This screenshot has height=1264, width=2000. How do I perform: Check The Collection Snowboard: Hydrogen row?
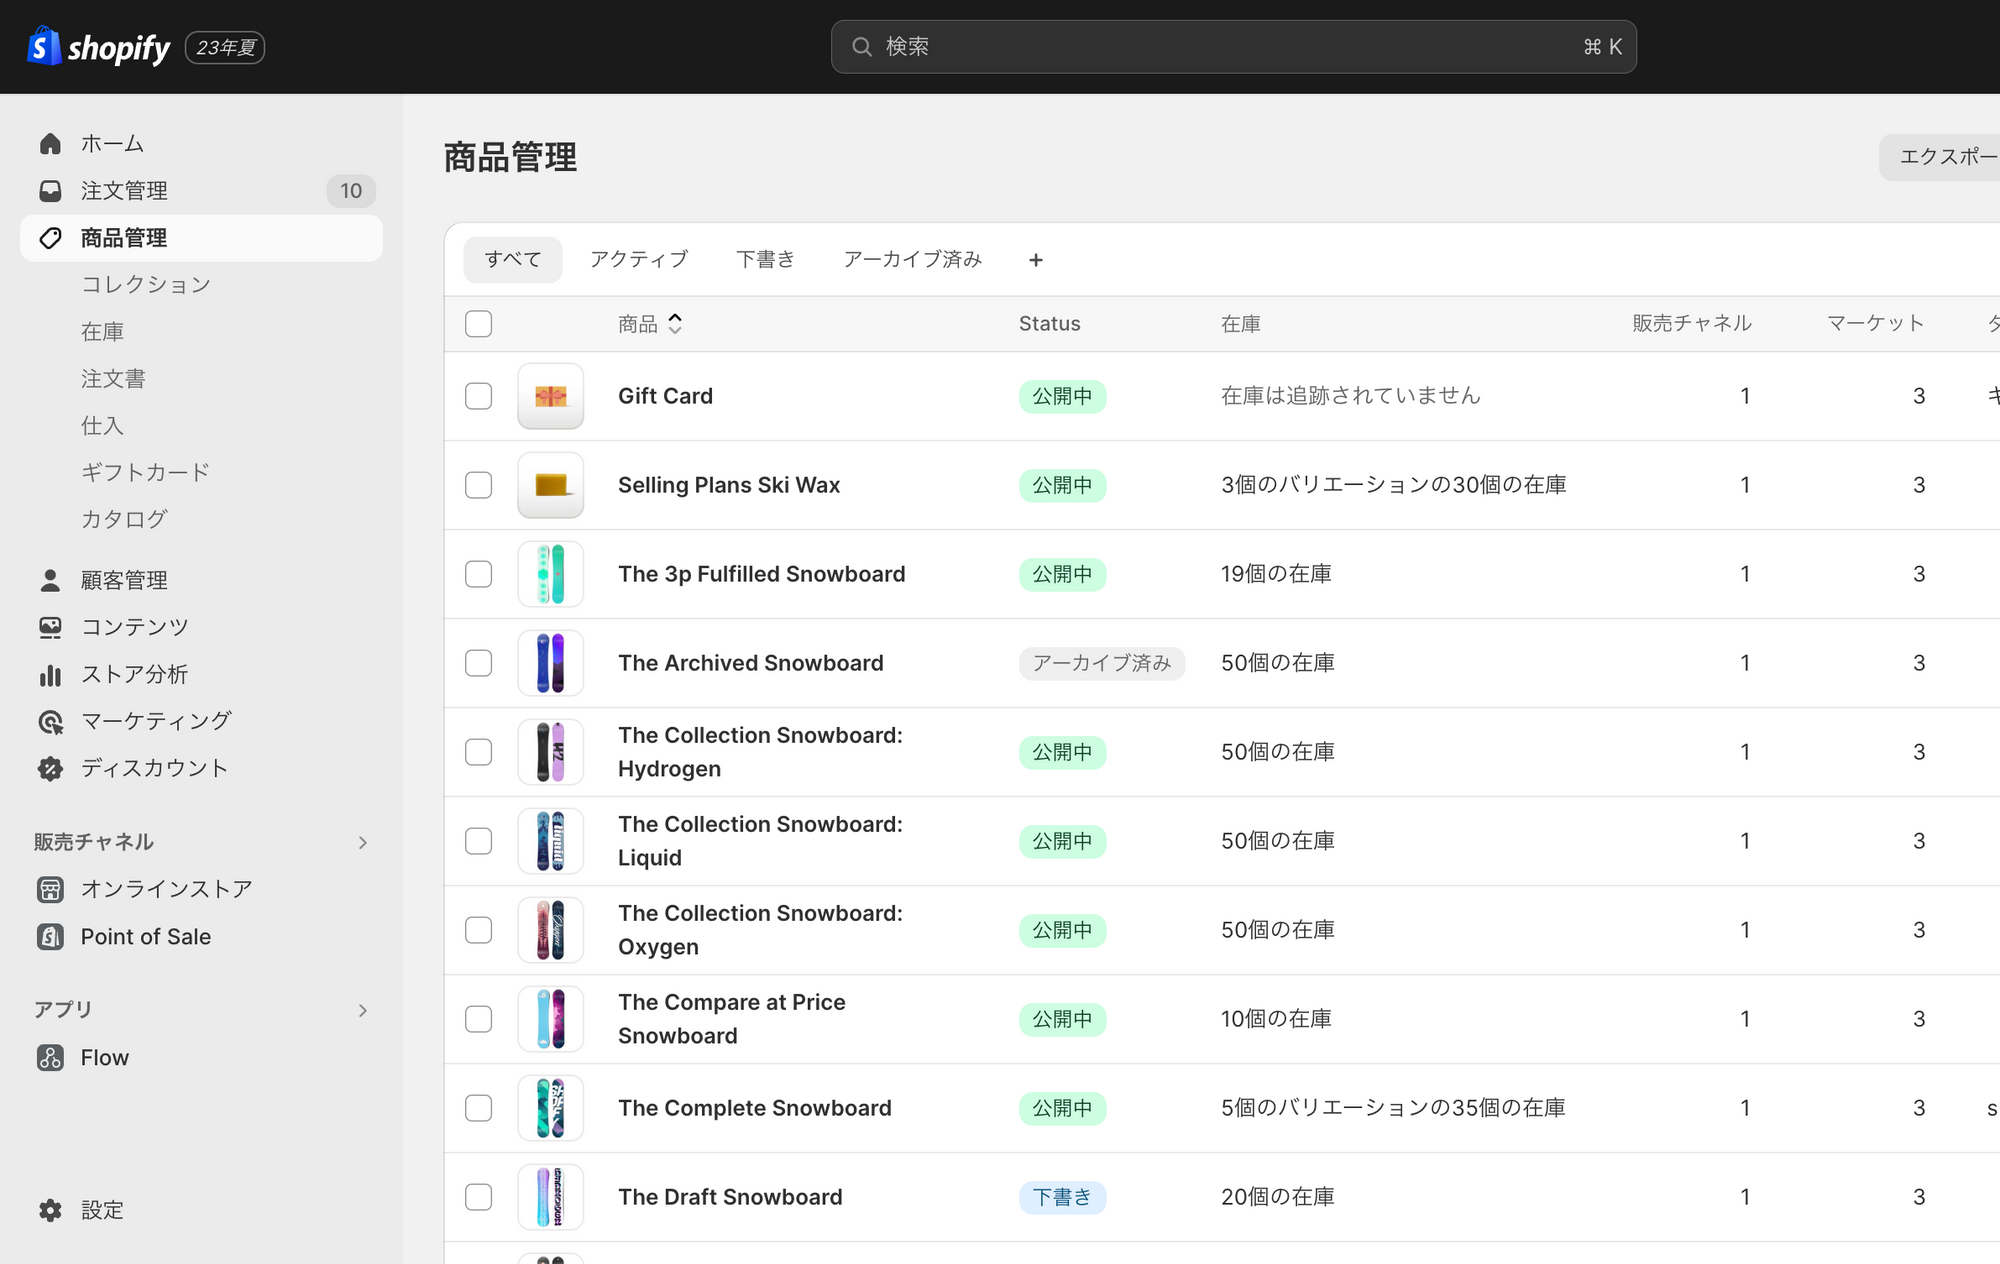479,752
